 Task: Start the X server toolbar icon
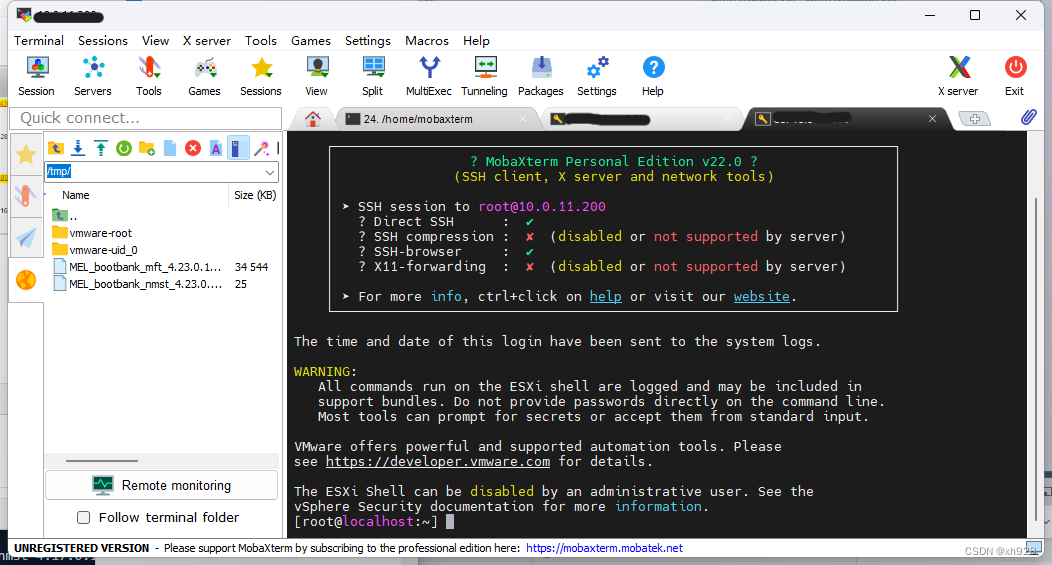(x=958, y=76)
